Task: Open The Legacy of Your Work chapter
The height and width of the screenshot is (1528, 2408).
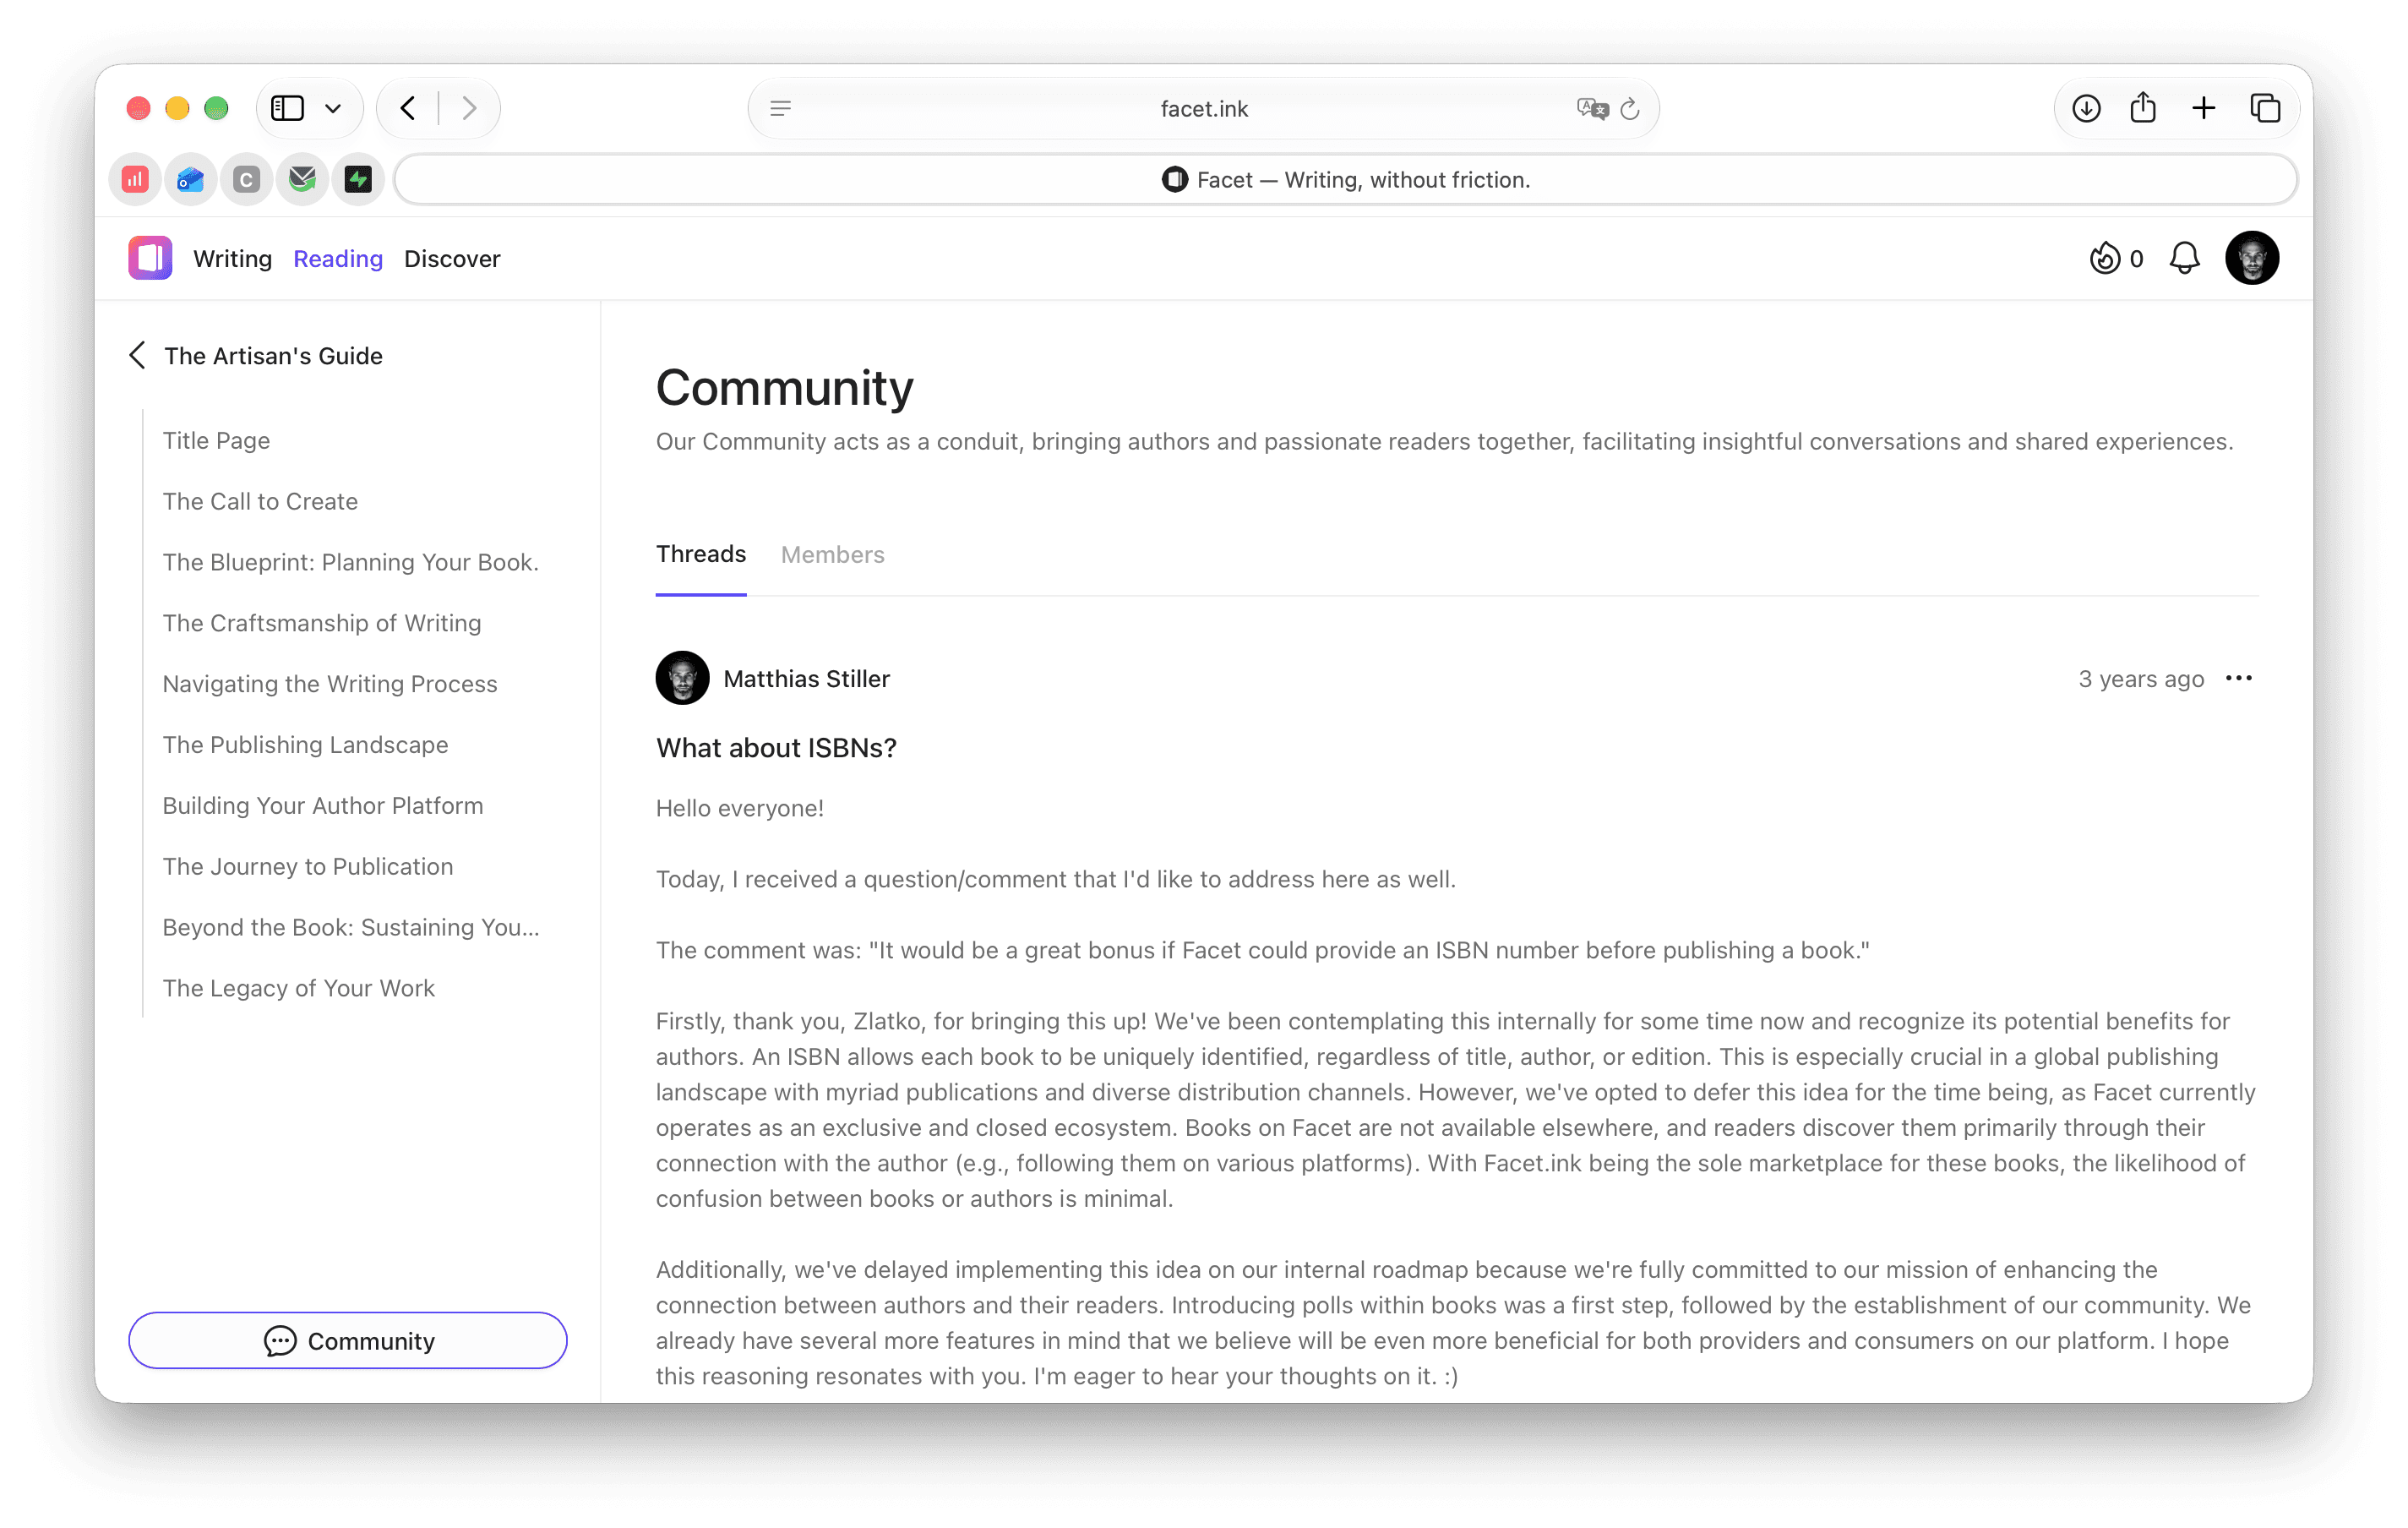Action: (x=298, y=988)
